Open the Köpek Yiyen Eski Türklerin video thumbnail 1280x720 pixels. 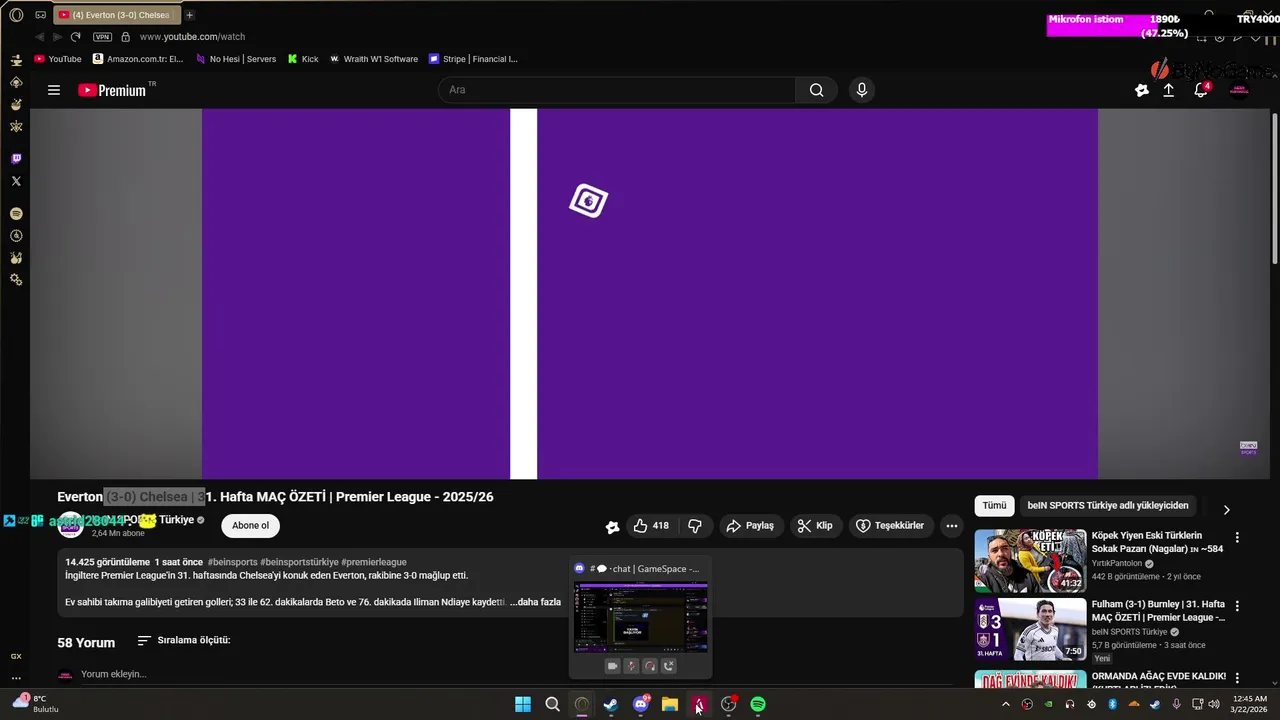[1030, 561]
